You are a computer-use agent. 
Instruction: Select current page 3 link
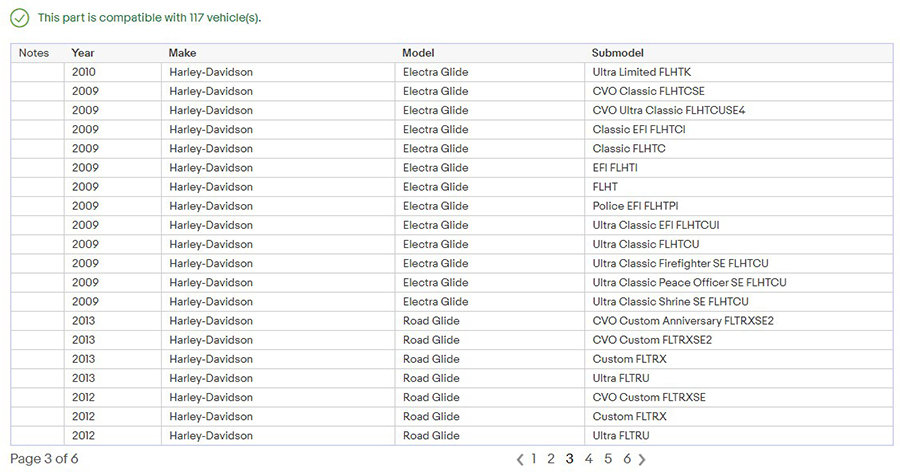pyautogui.click(x=569, y=458)
